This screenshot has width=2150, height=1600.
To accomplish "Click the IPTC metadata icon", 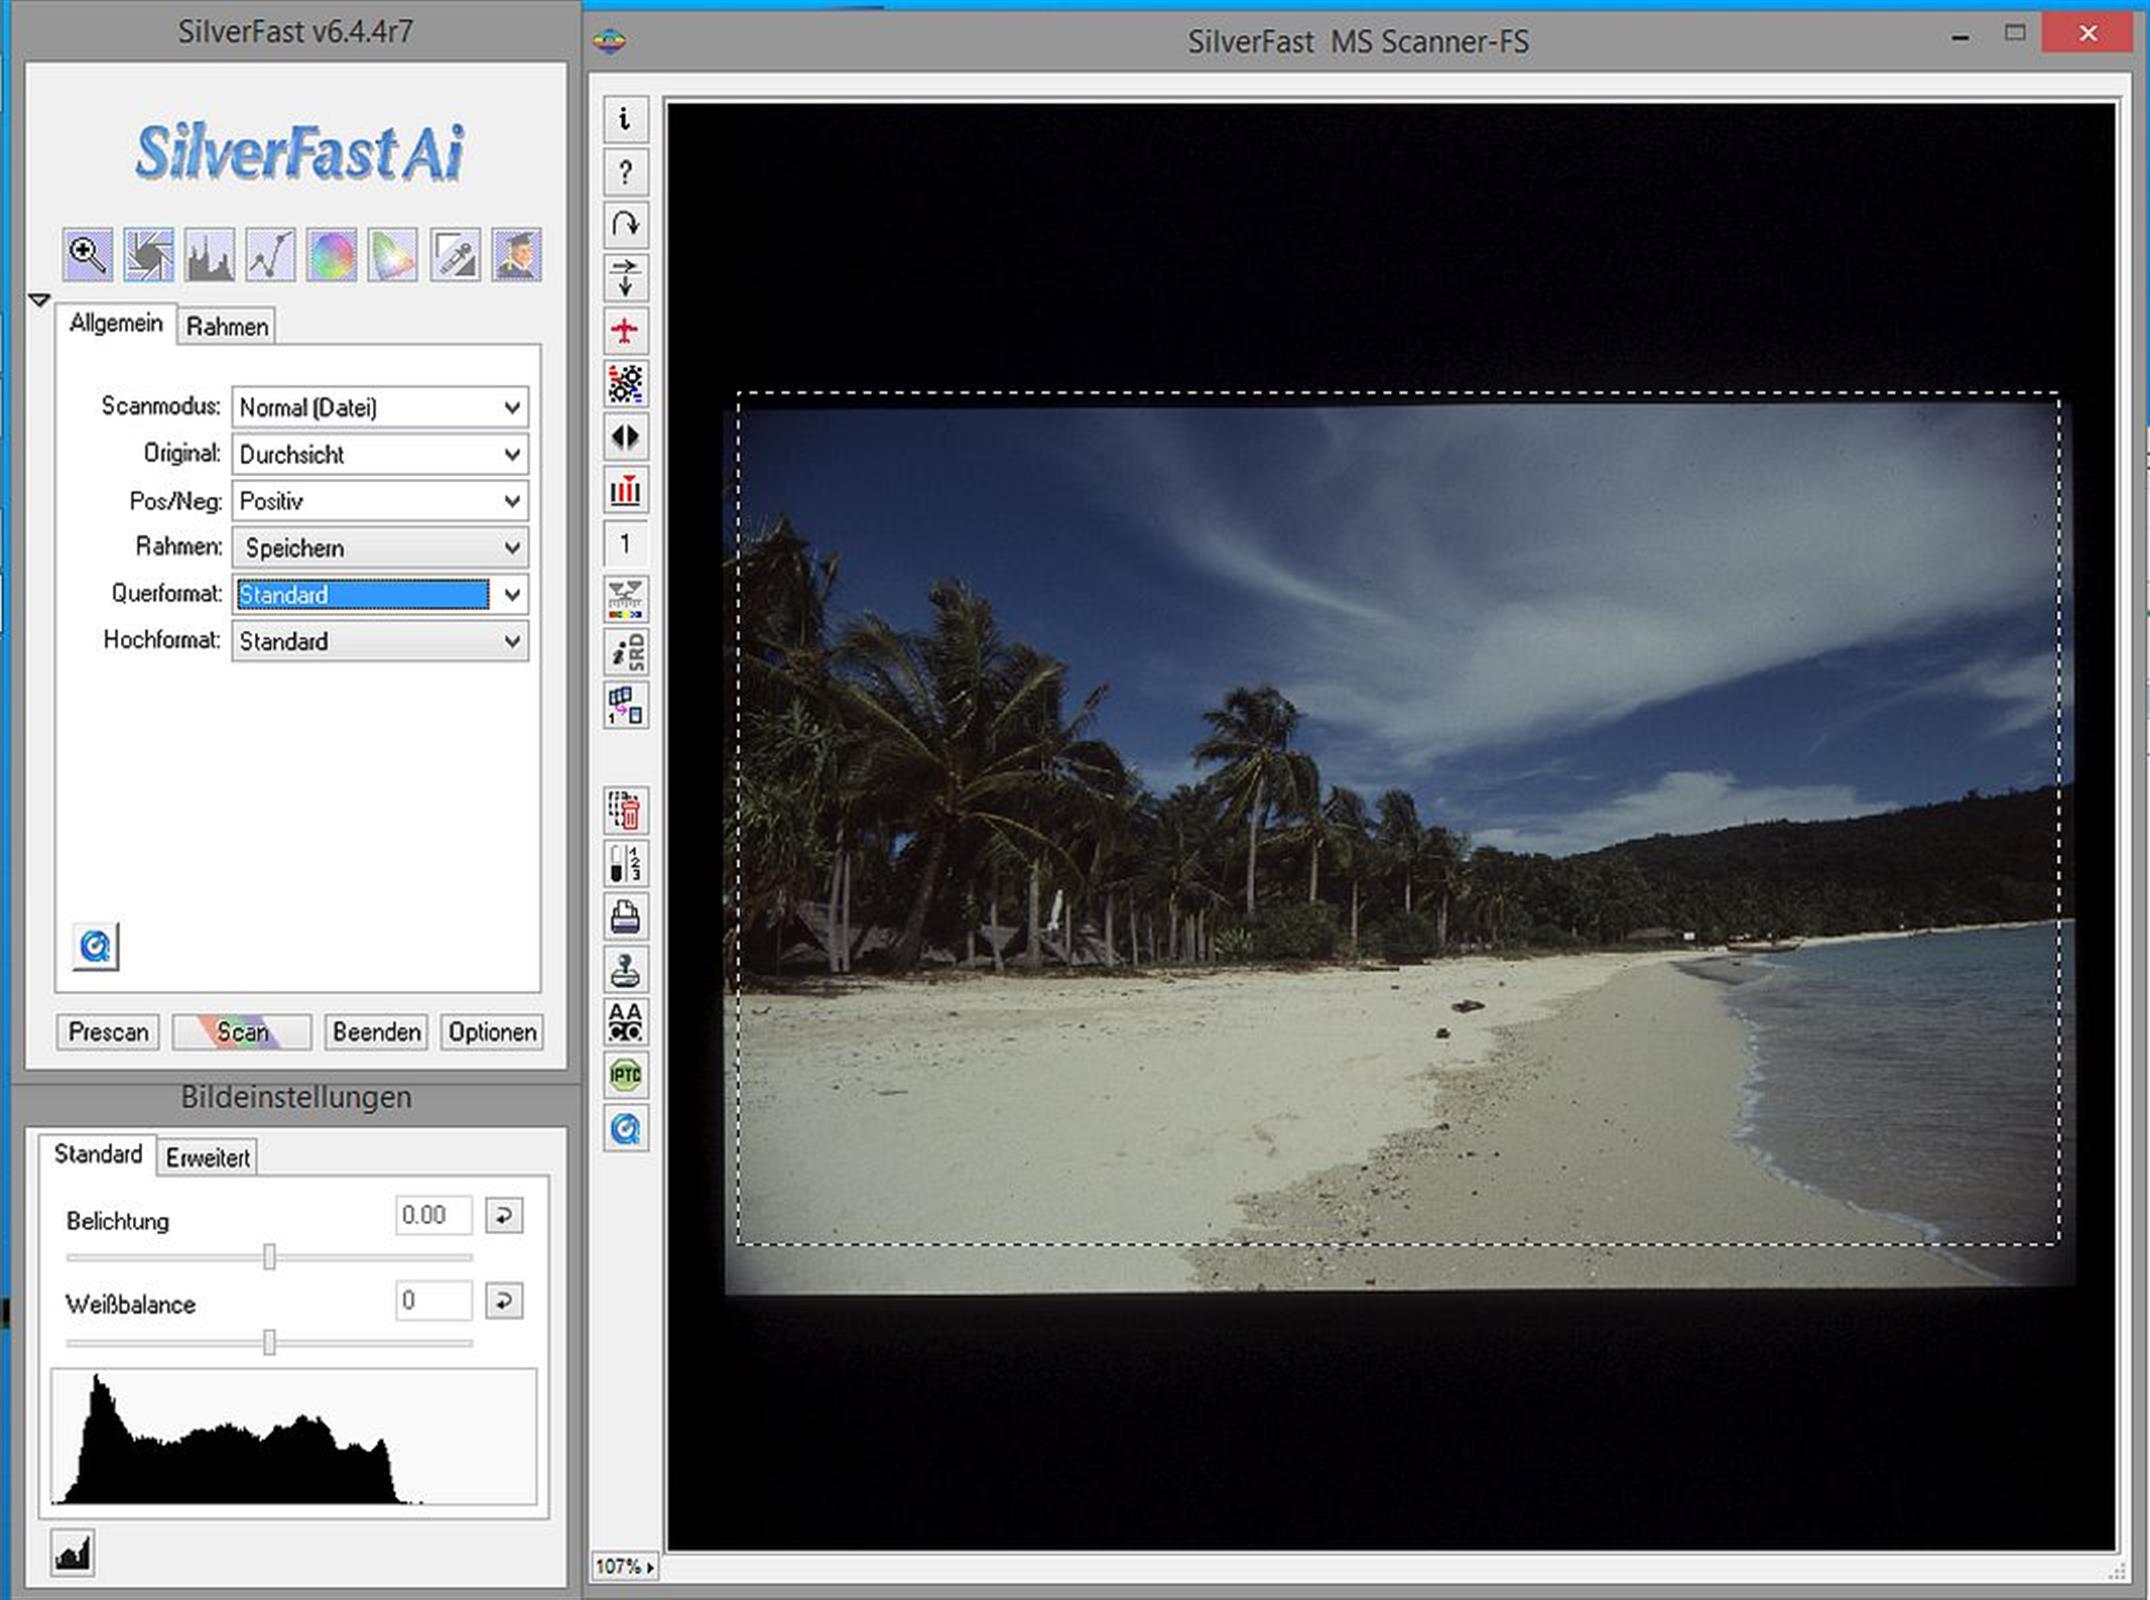I will click(x=625, y=1075).
